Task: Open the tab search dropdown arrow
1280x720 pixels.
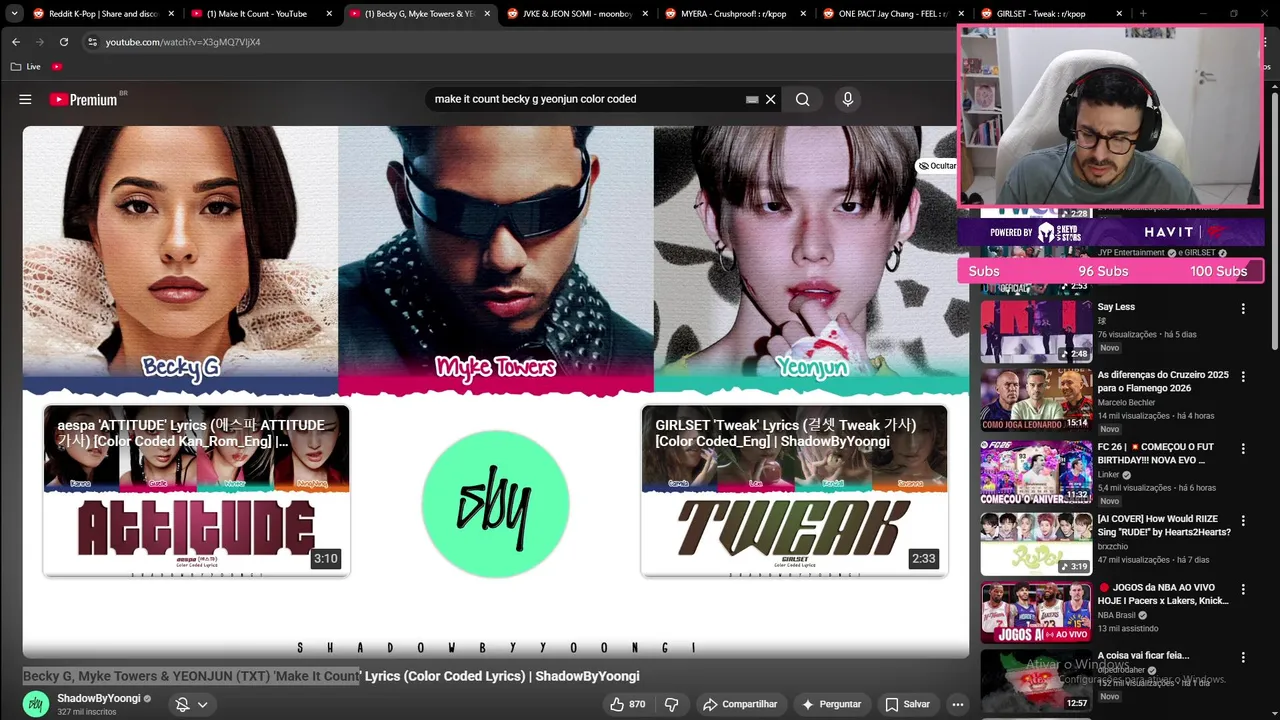Action: pyautogui.click(x=14, y=14)
